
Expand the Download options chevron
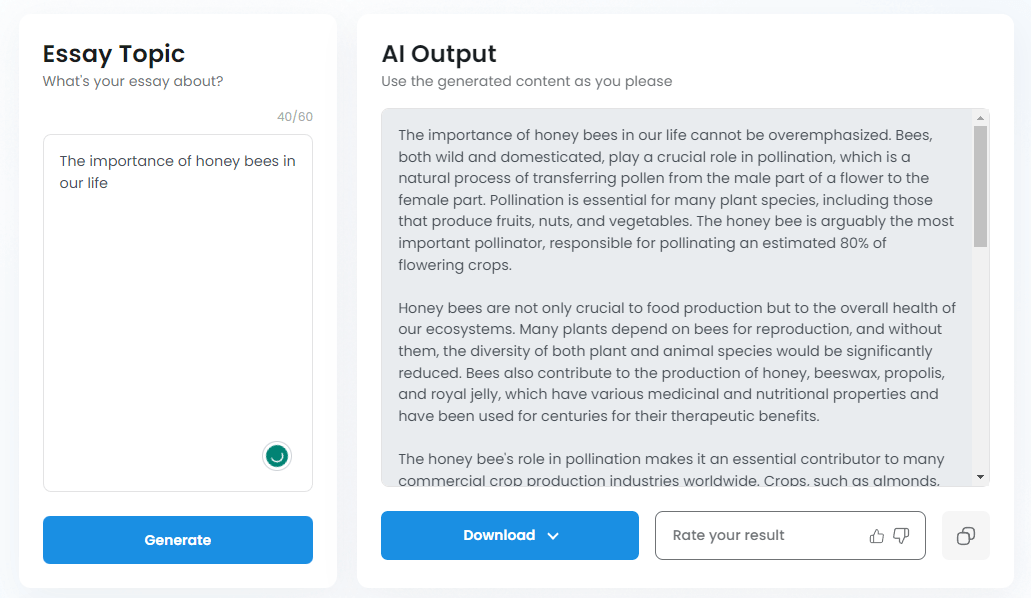[553, 536]
